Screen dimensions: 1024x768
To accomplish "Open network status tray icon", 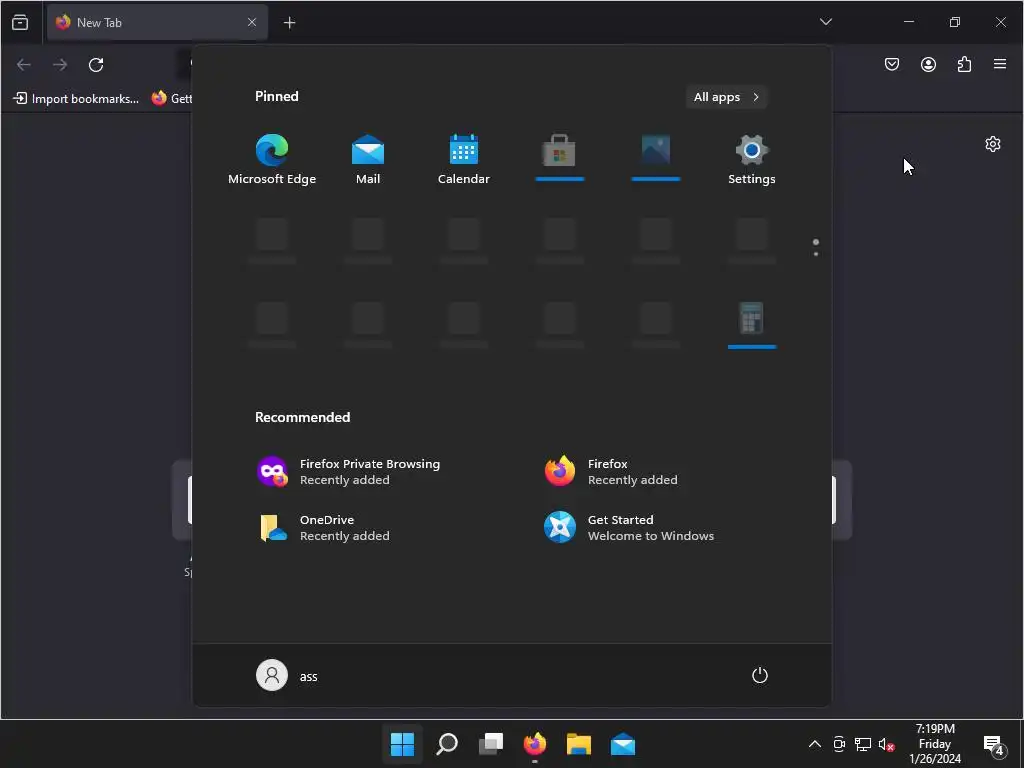I will point(863,744).
